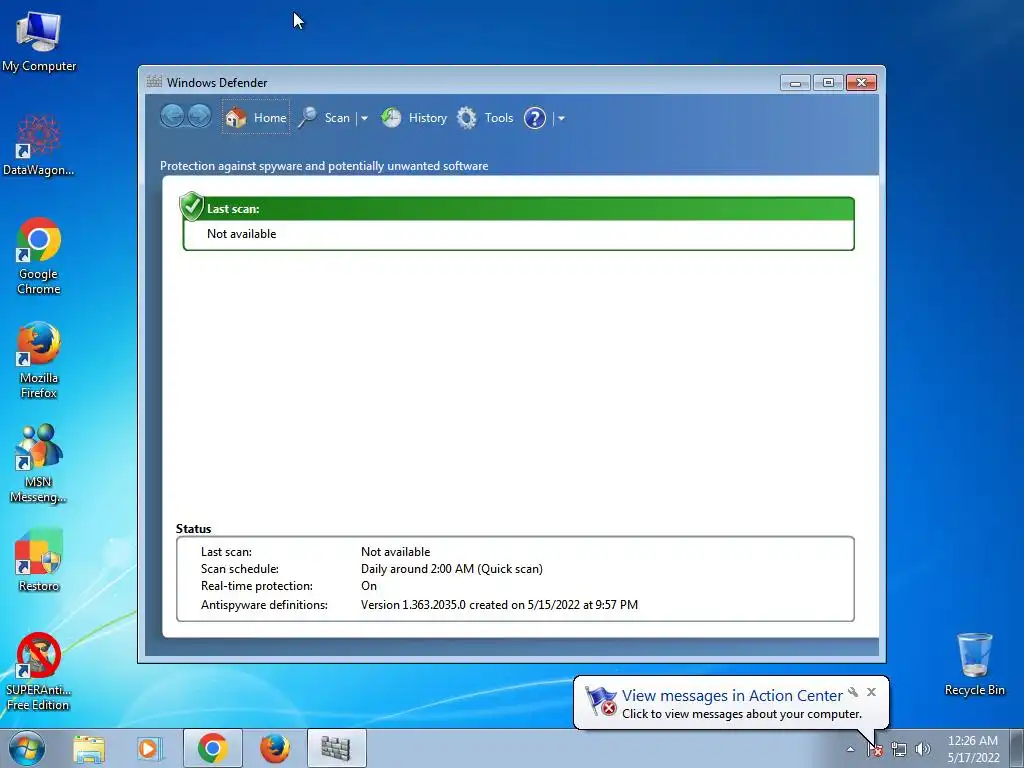Select Mozilla Firefox desktop shortcut
This screenshot has height=768, width=1024.
tap(39, 360)
